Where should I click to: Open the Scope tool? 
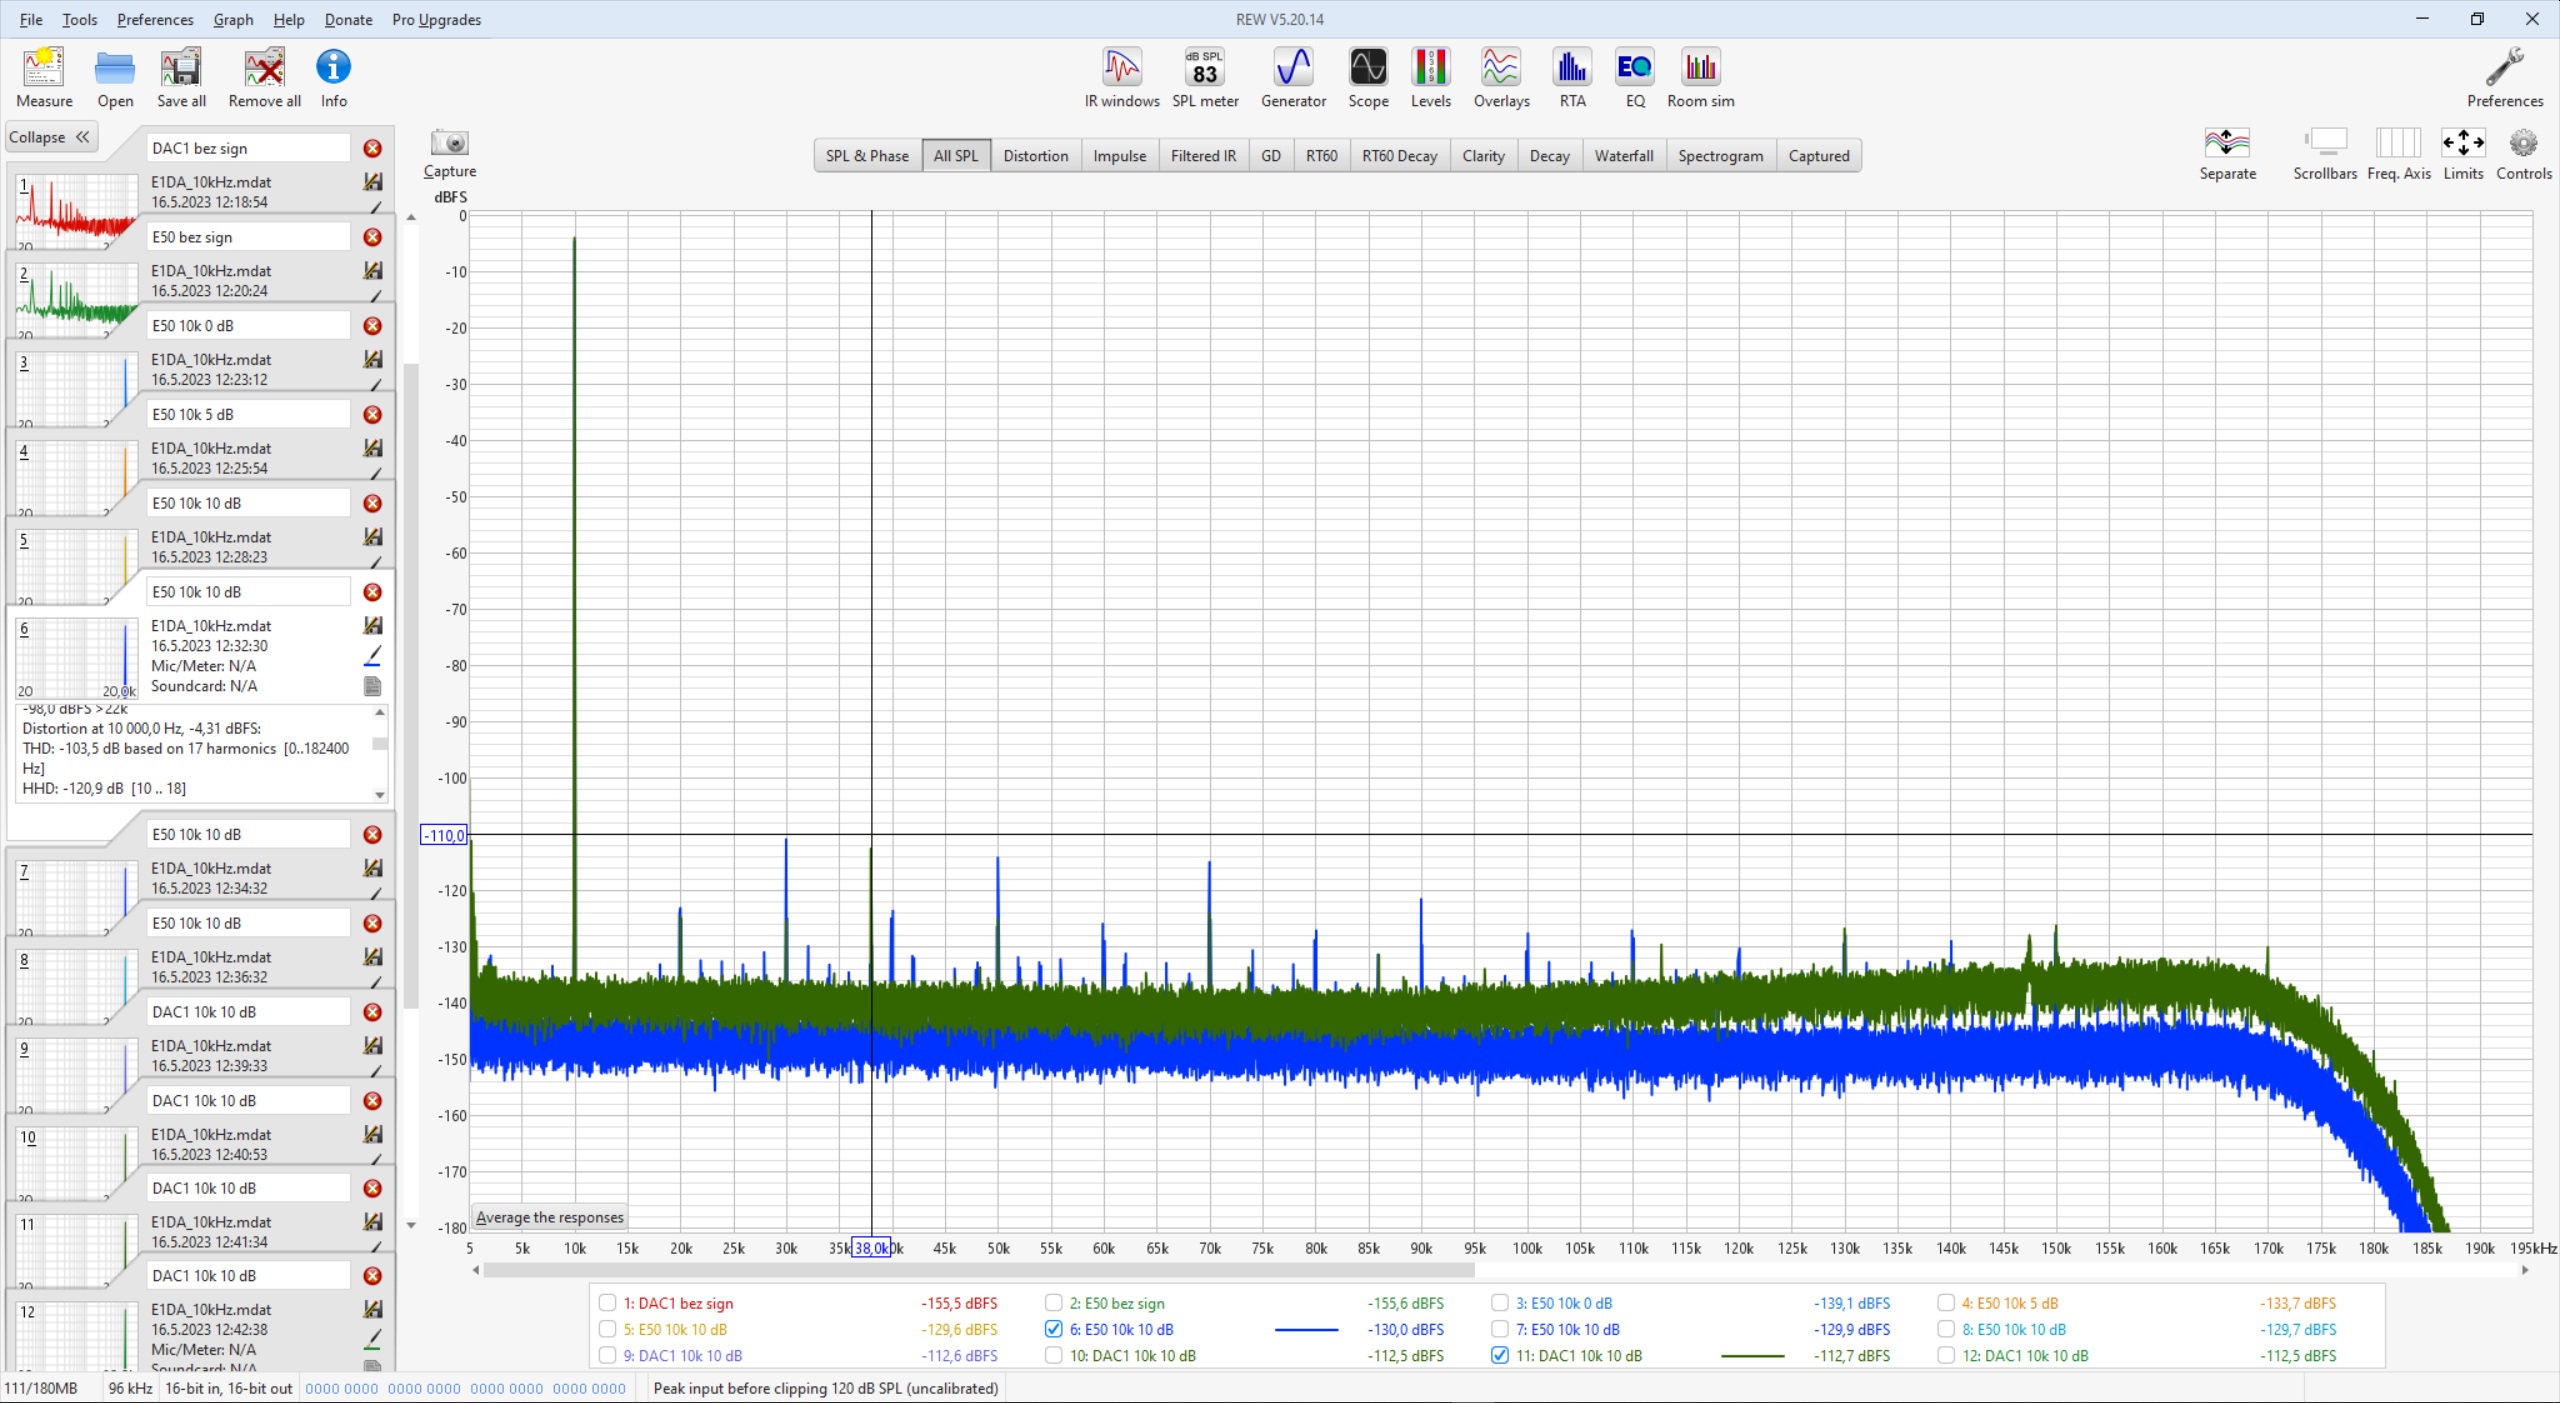[x=1368, y=77]
